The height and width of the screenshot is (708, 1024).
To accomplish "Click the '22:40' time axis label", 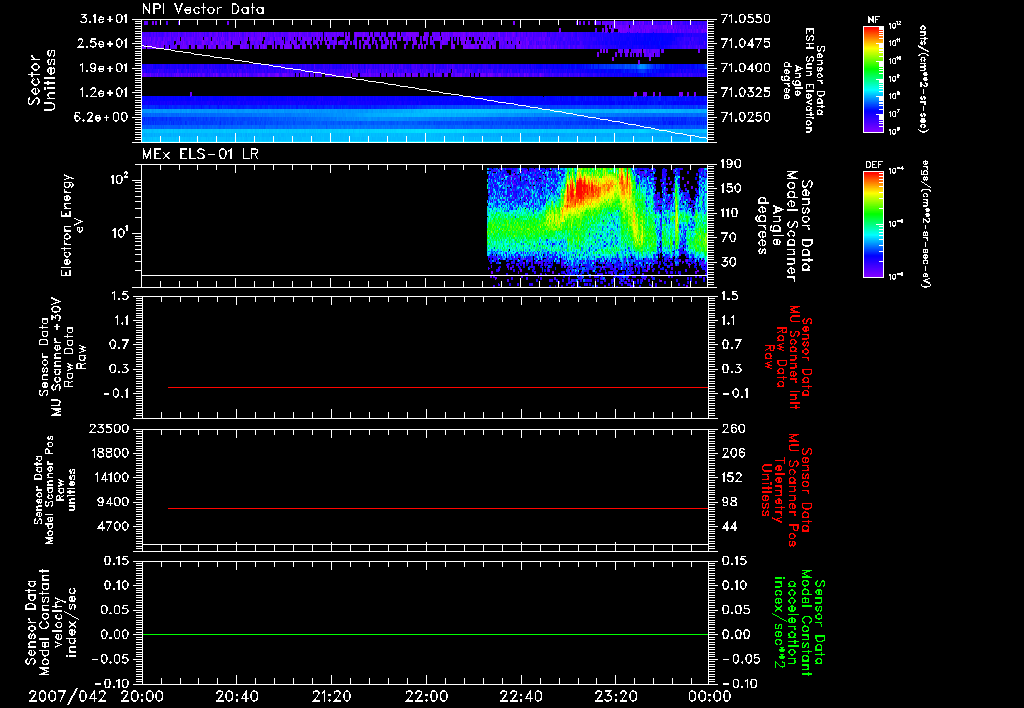I will pyautogui.click(x=520, y=696).
